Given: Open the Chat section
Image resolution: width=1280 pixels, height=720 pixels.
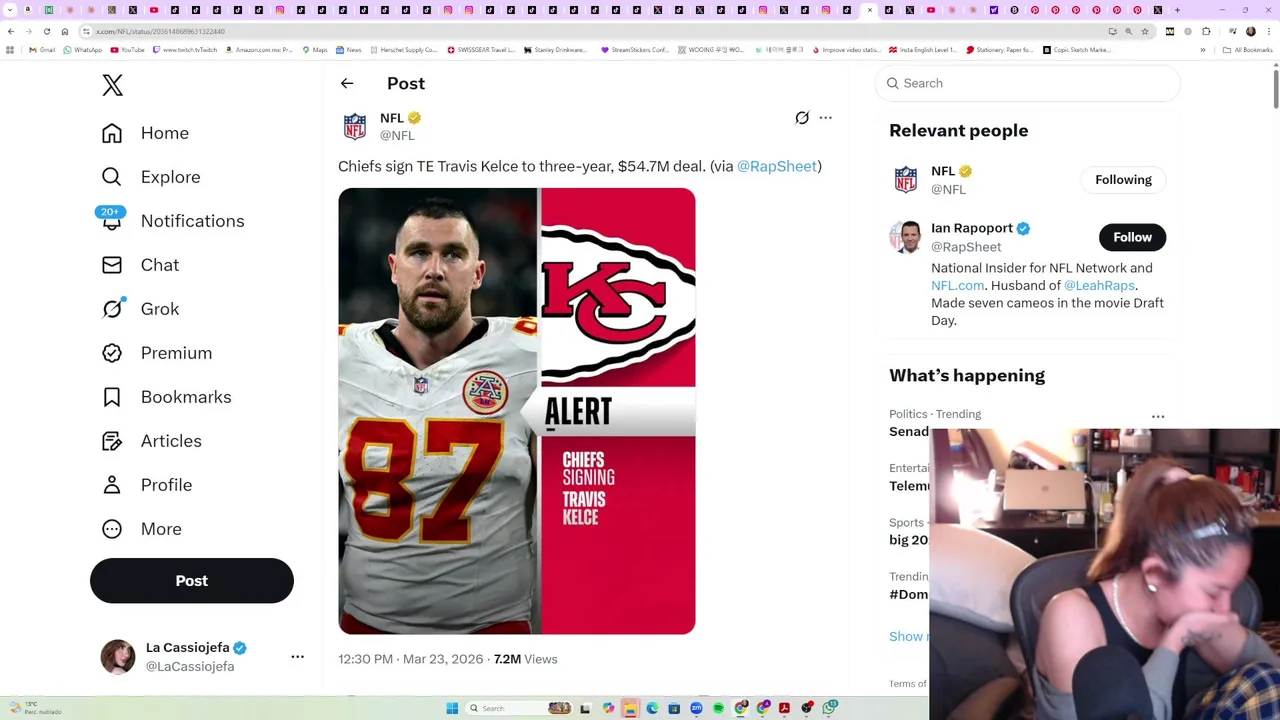Looking at the screenshot, I should pos(140,265).
